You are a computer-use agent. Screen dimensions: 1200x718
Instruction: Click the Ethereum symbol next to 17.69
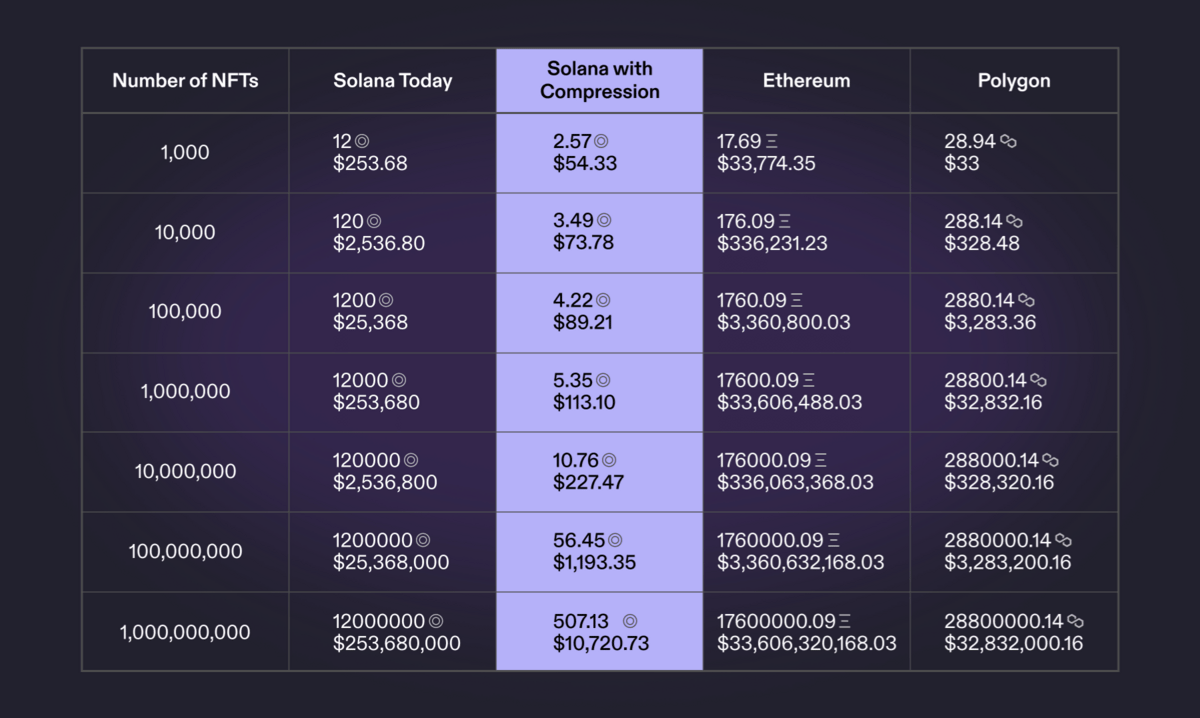click(769, 142)
